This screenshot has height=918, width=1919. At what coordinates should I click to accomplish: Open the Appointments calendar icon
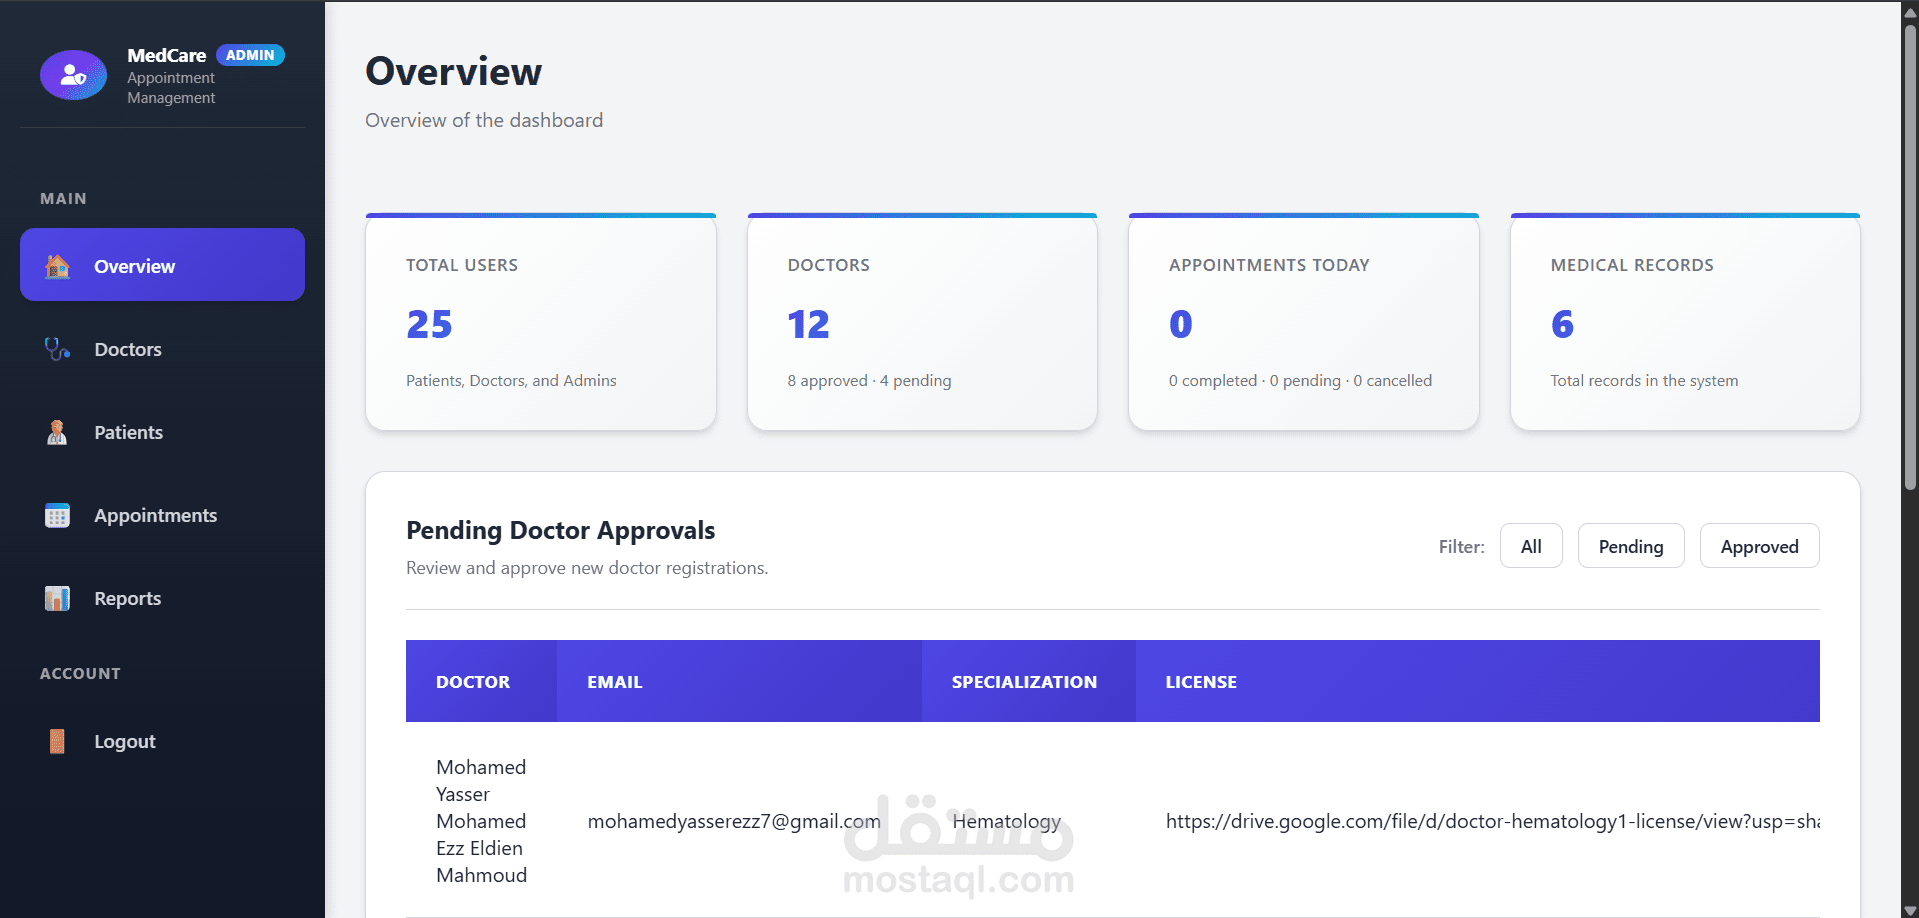tap(57, 515)
